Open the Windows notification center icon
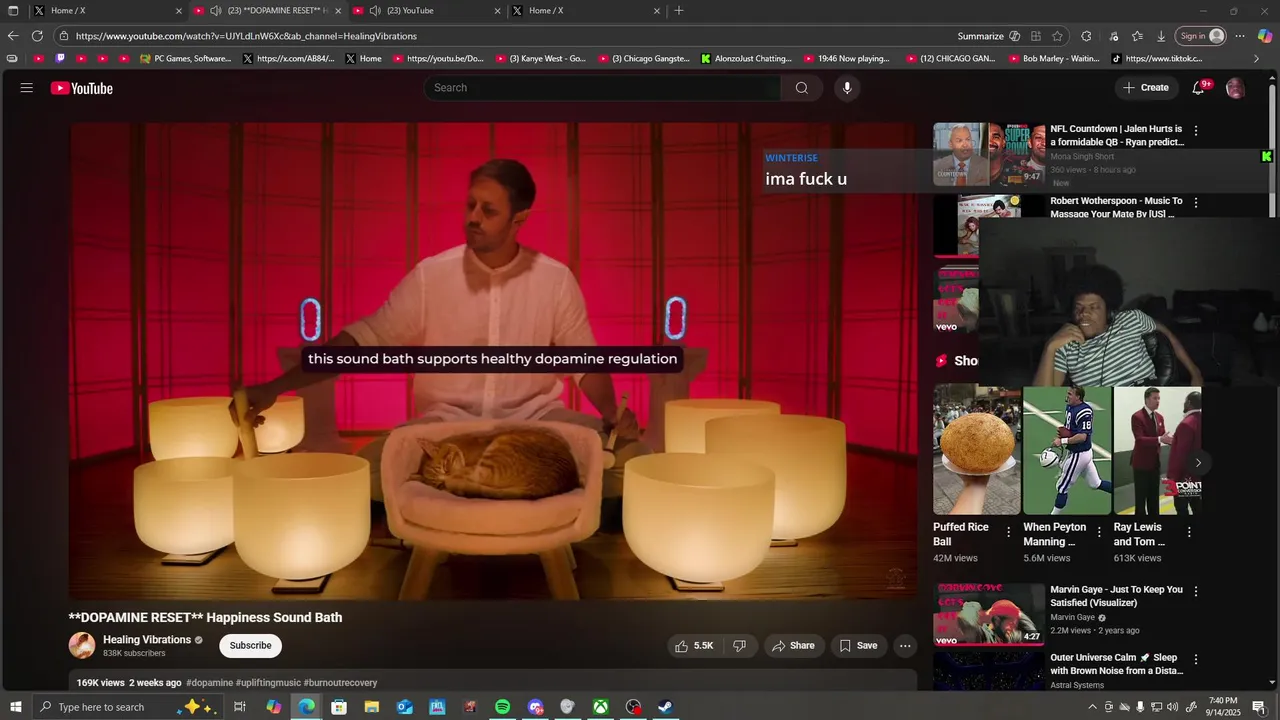This screenshot has width=1280, height=720. (x=1259, y=707)
